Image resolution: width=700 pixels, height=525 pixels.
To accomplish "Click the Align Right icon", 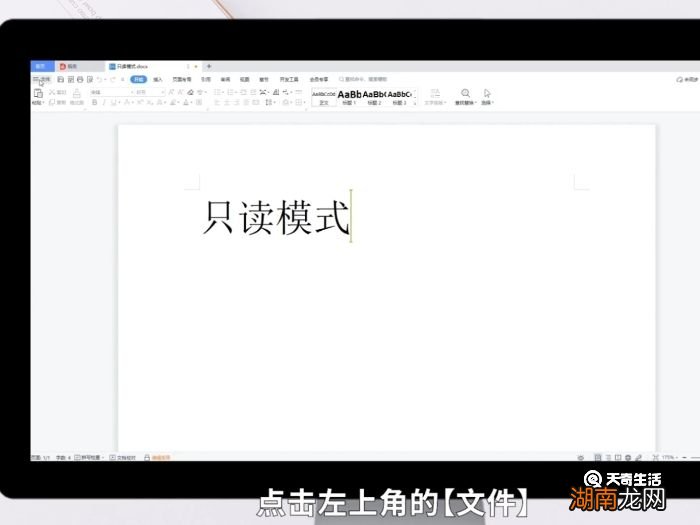I will pos(237,102).
